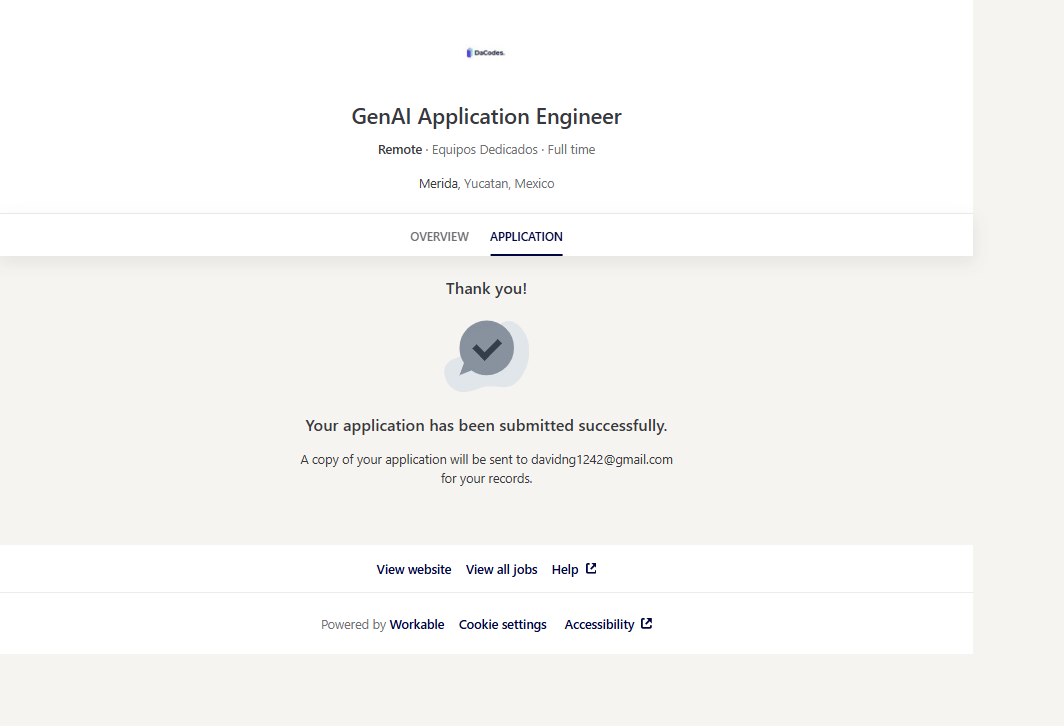Click the external link icon beside Accessibility
The width and height of the screenshot is (1064, 726).
pyautogui.click(x=647, y=624)
